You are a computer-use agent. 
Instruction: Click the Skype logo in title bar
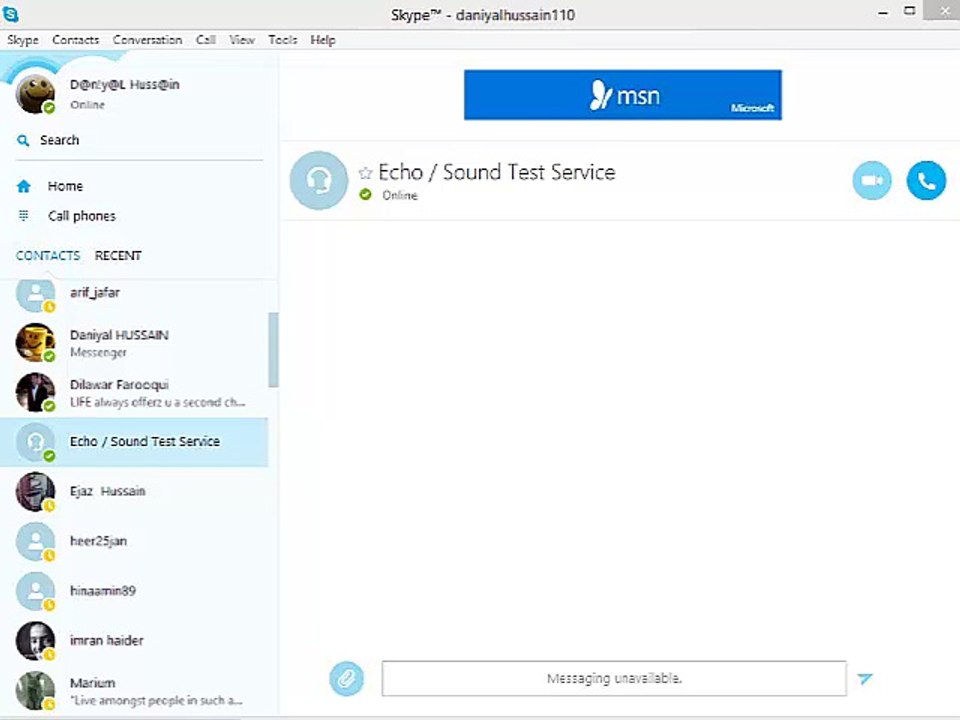coord(10,13)
